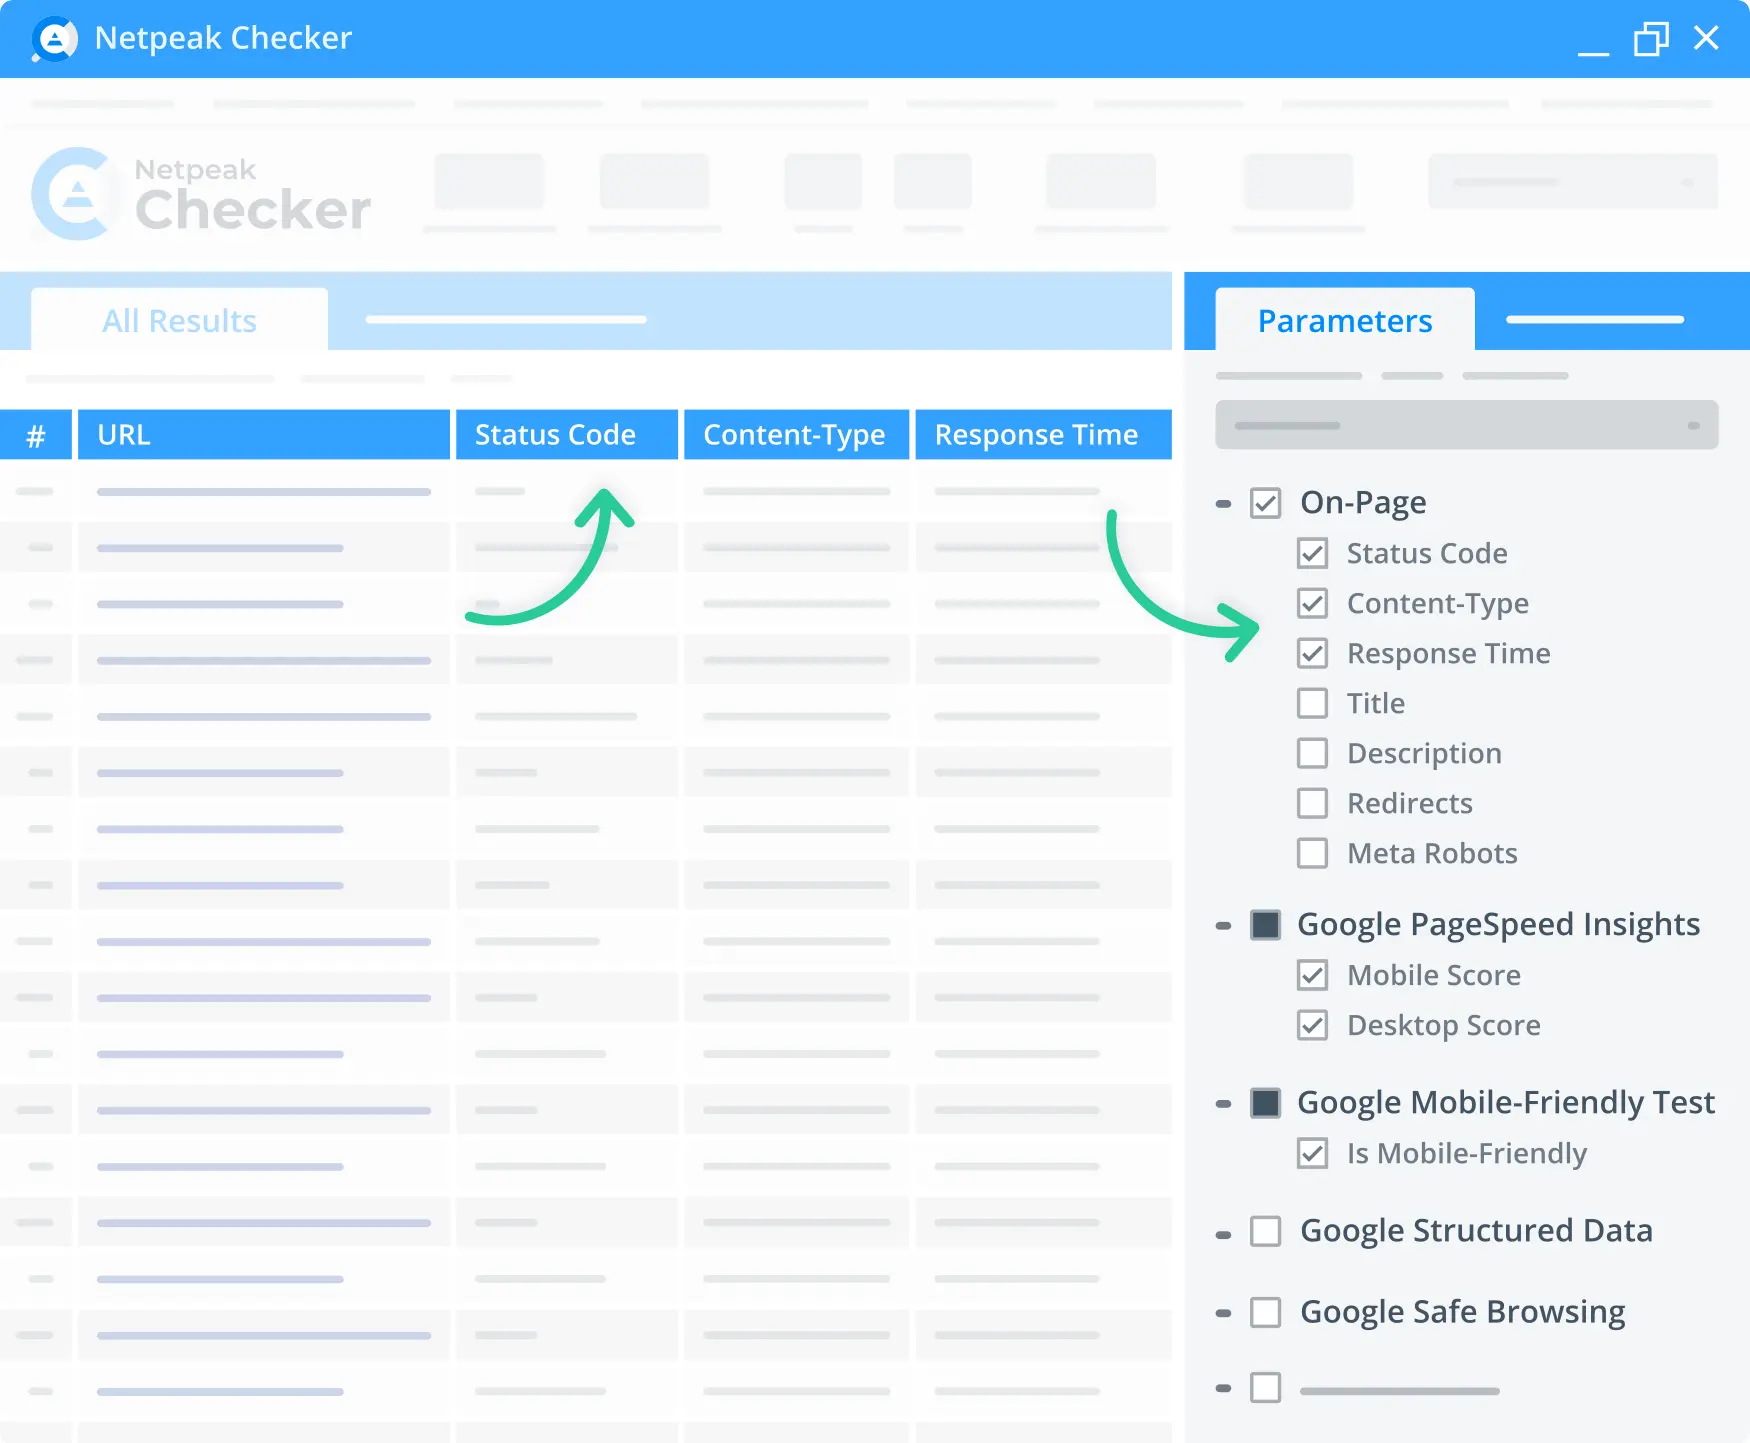Collapse the Google Safe Browsing group
1750x1443 pixels.
coord(1223,1313)
